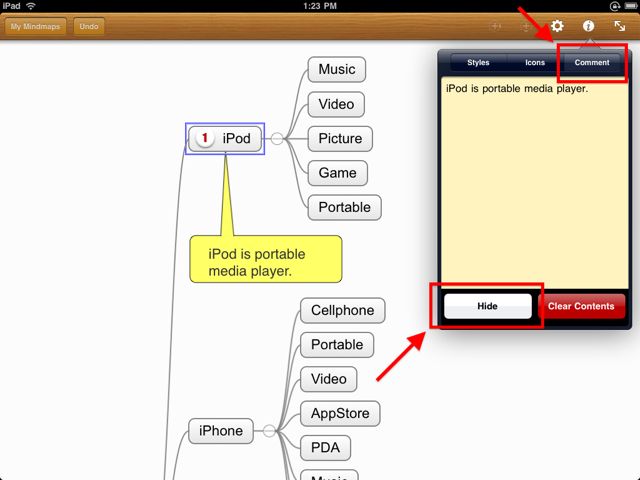Hide the comment with the Hide button

coord(488,306)
